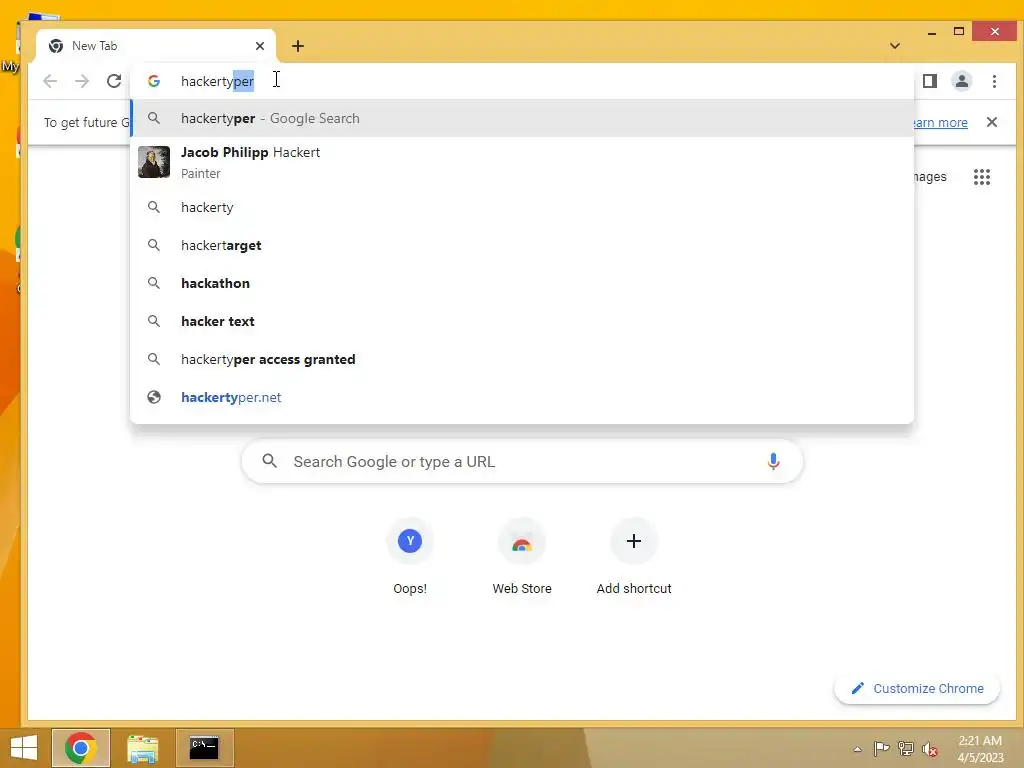The image size is (1024, 768).
Task: Start voice search with microphone icon
Action: (773, 462)
